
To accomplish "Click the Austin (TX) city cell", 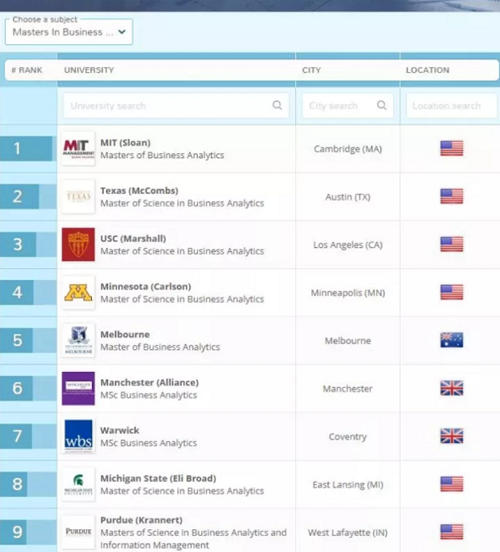I will [348, 197].
